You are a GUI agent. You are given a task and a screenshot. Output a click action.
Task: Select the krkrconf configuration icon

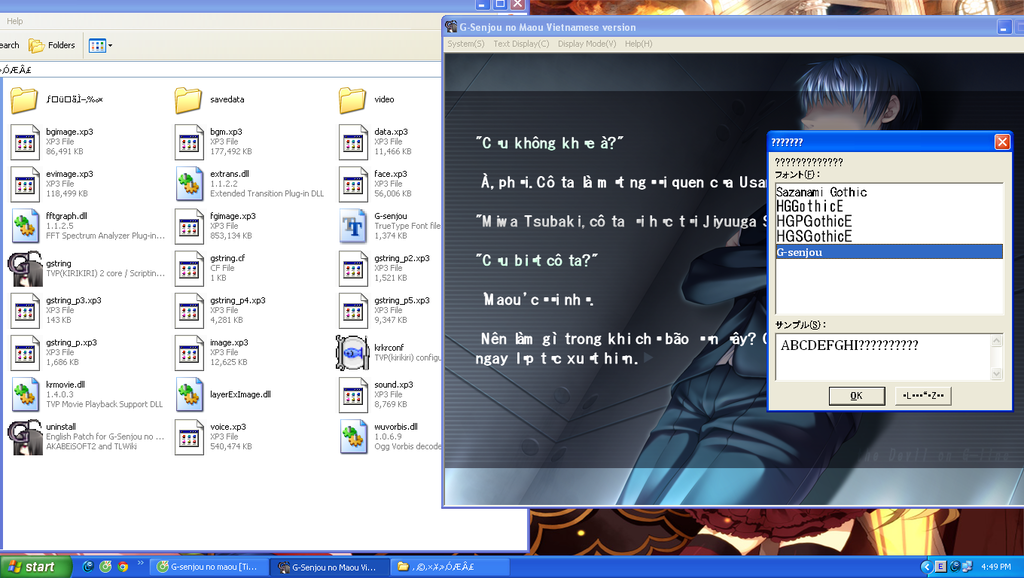click(353, 353)
